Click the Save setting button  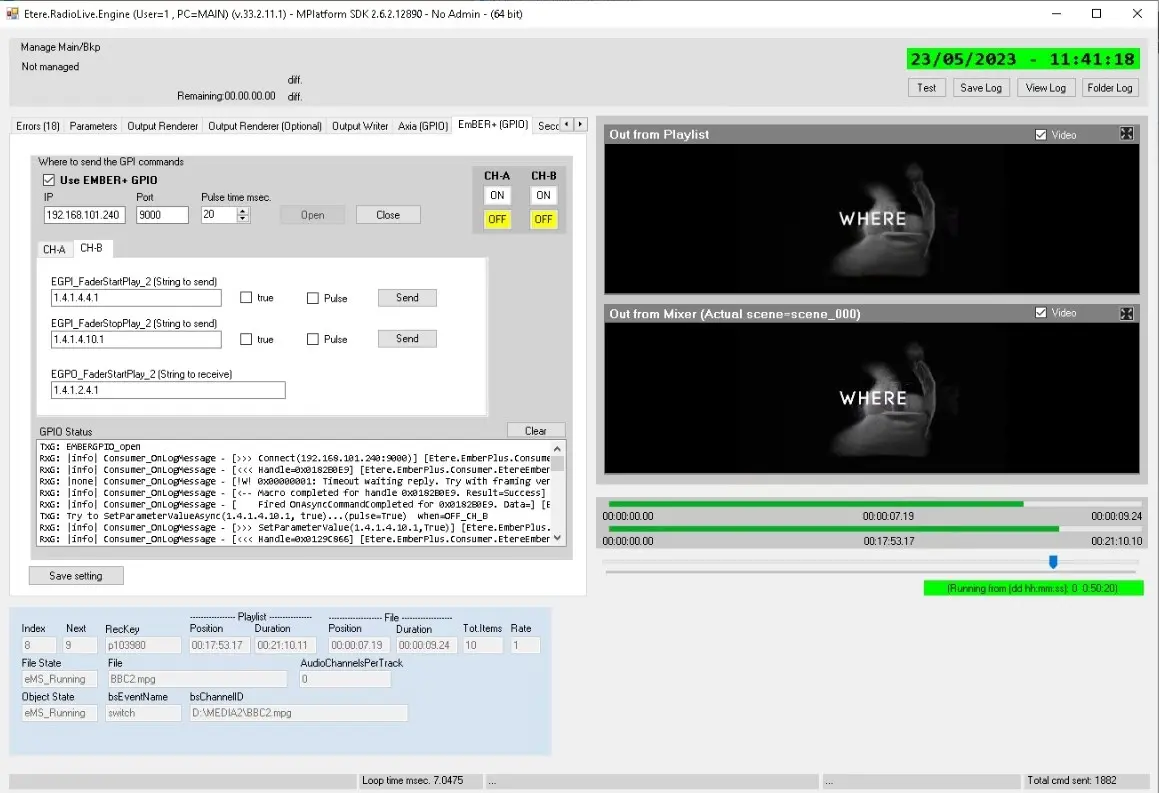pyautogui.click(x=76, y=576)
